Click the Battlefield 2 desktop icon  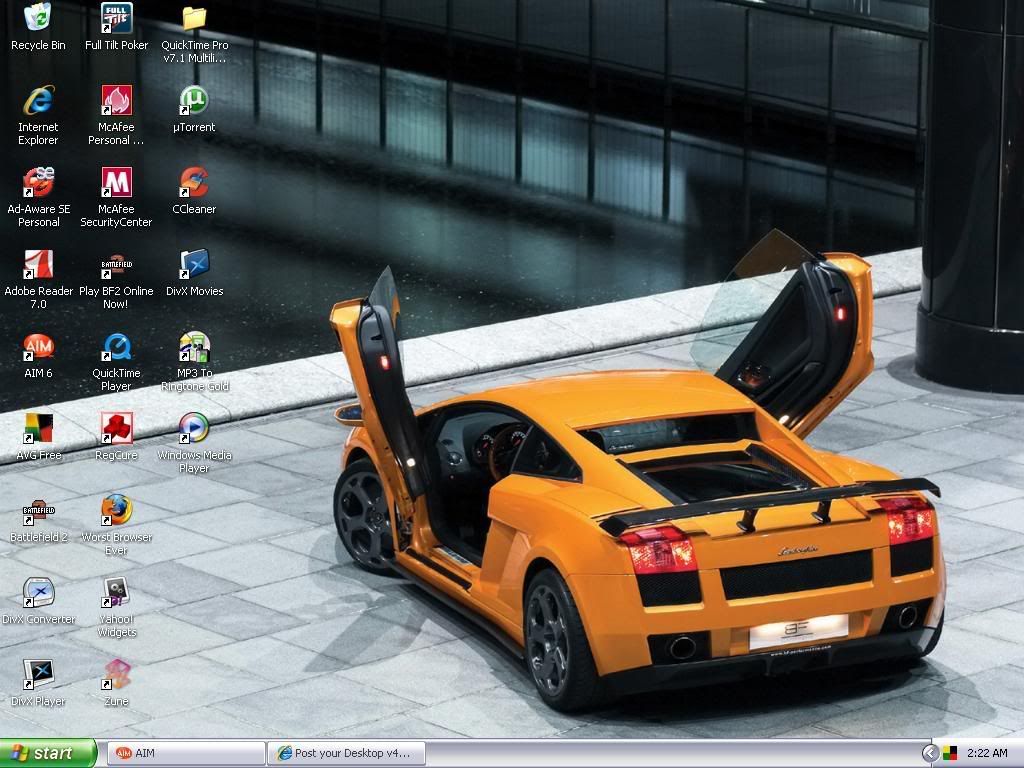(x=38, y=511)
